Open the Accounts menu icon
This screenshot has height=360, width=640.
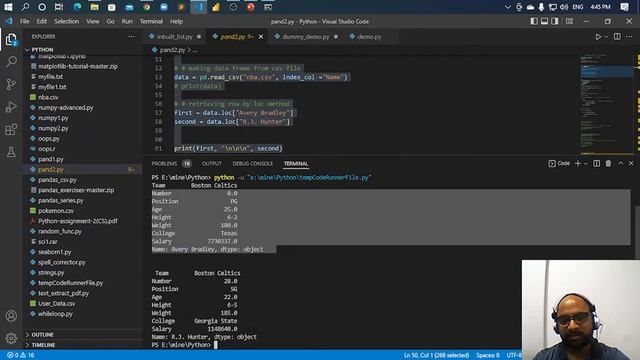11,316
